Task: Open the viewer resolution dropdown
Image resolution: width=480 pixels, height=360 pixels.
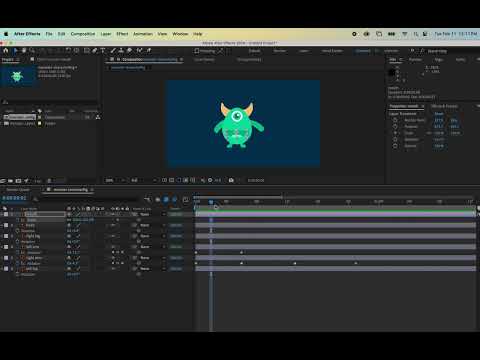Action: point(143,180)
